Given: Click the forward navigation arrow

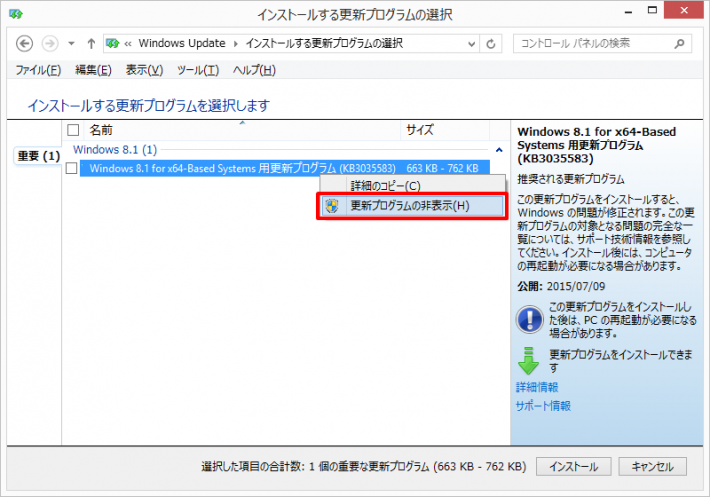Looking at the screenshot, I should pos(50,44).
